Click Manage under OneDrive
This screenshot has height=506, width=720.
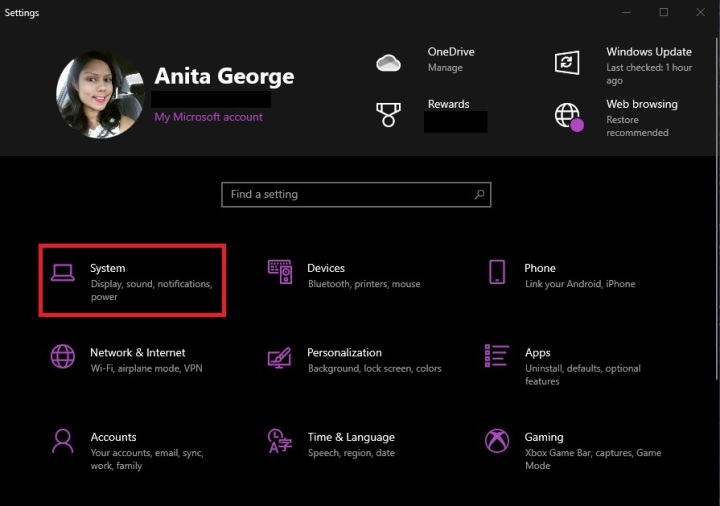(445, 67)
